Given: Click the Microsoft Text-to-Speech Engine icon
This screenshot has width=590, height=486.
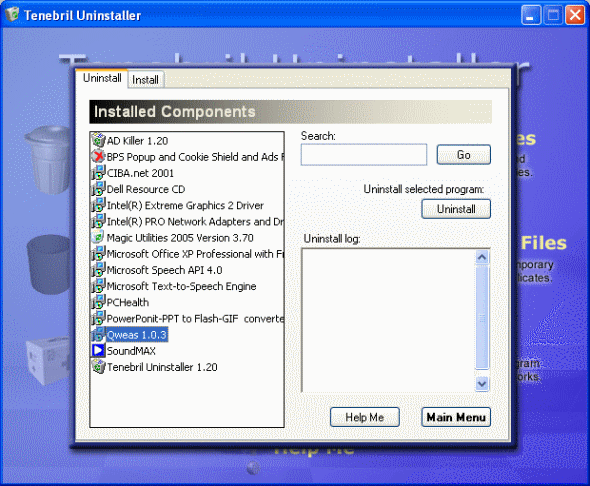Looking at the screenshot, I should click(x=98, y=286).
